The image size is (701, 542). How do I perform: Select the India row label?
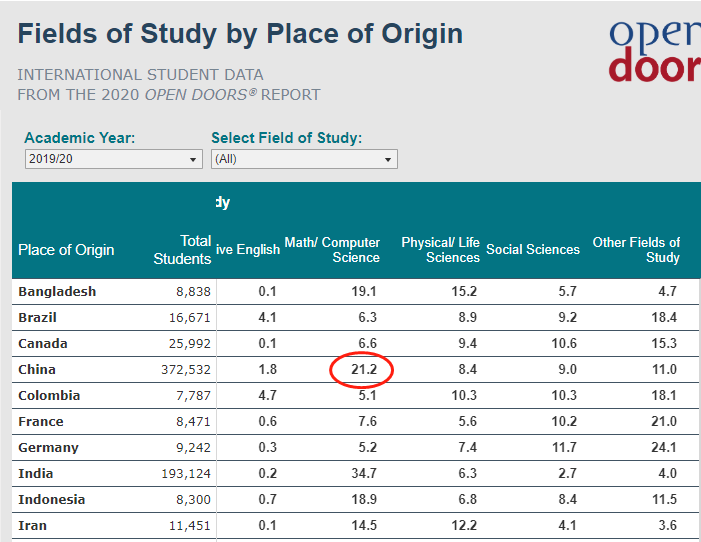click(36, 473)
